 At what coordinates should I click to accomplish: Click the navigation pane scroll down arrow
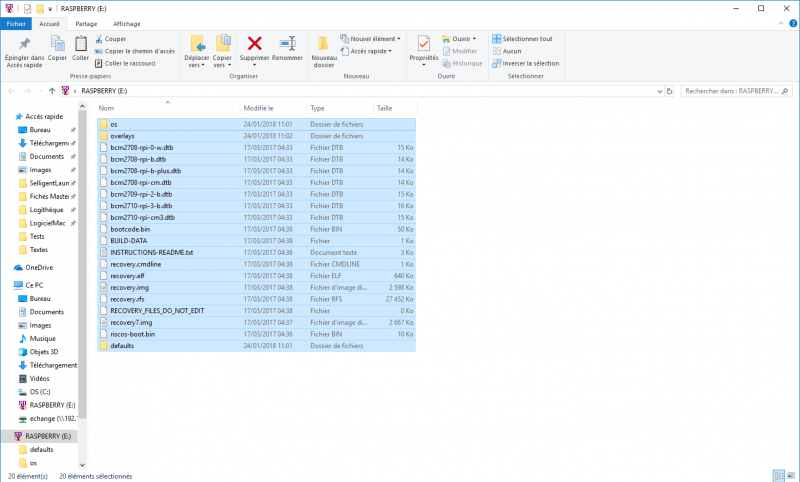point(82,465)
